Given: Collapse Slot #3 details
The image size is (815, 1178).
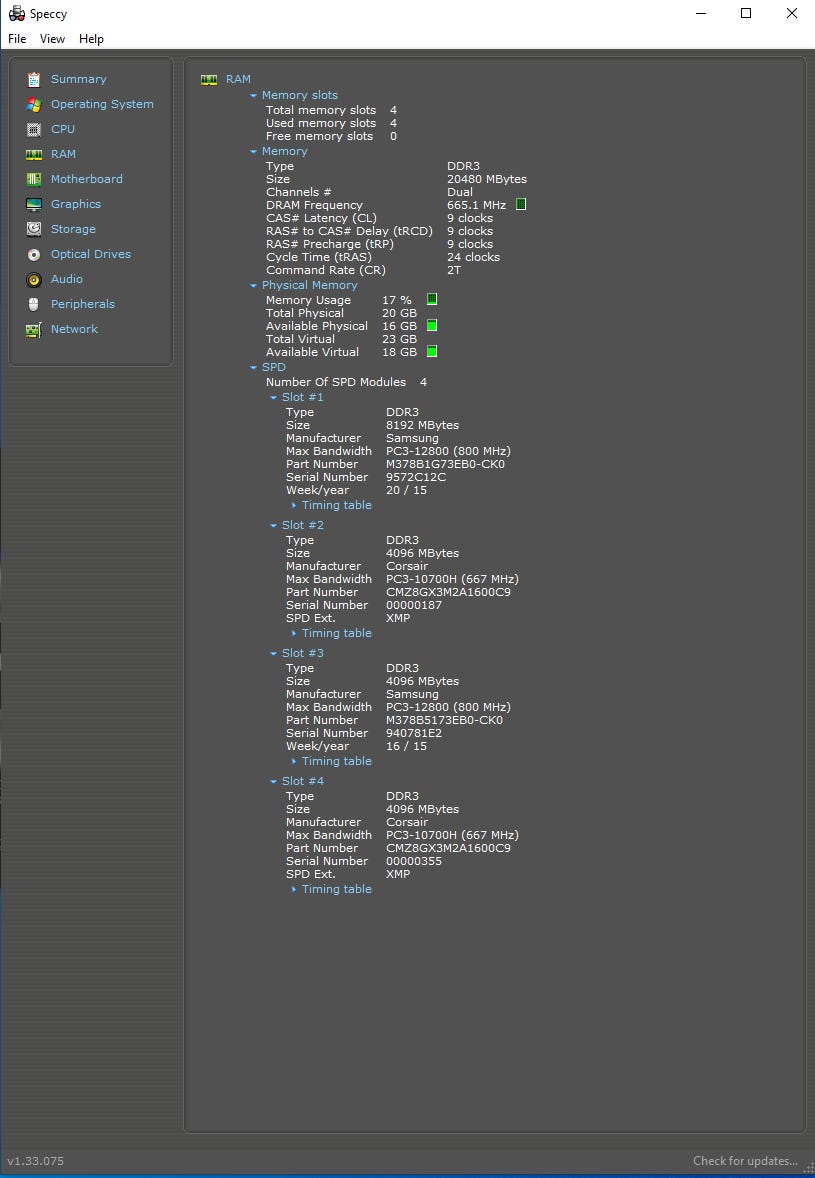Looking at the screenshot, I should click(x=273, y=654).
